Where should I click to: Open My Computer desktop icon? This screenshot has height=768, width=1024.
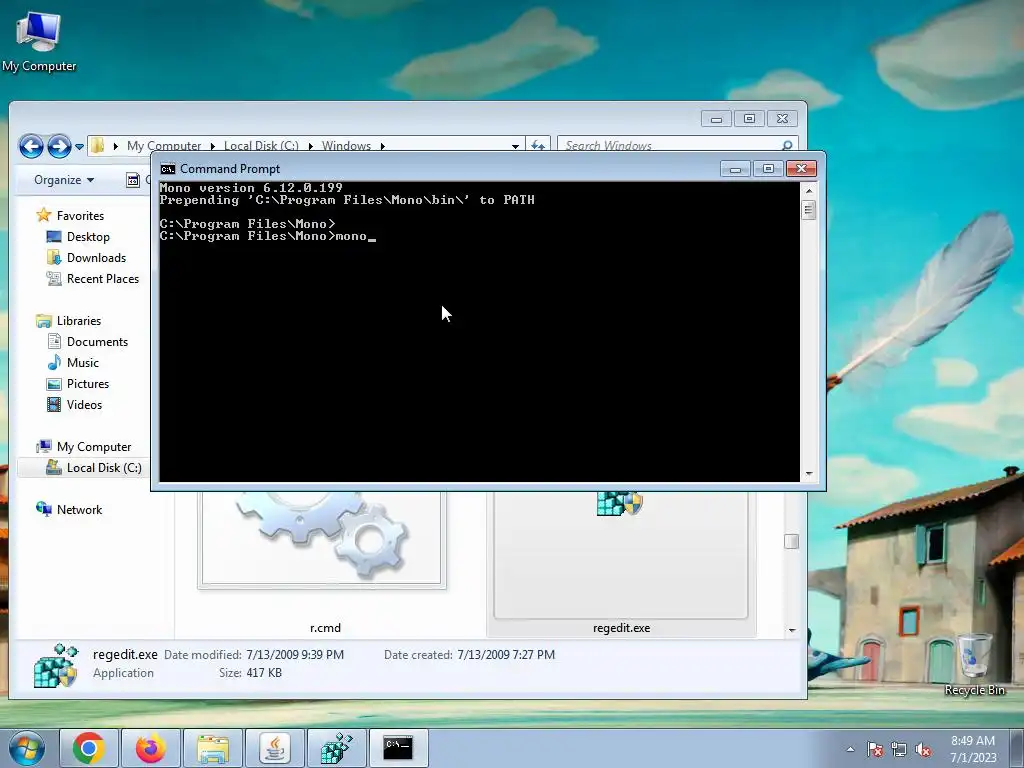click(x=39, y=42)
